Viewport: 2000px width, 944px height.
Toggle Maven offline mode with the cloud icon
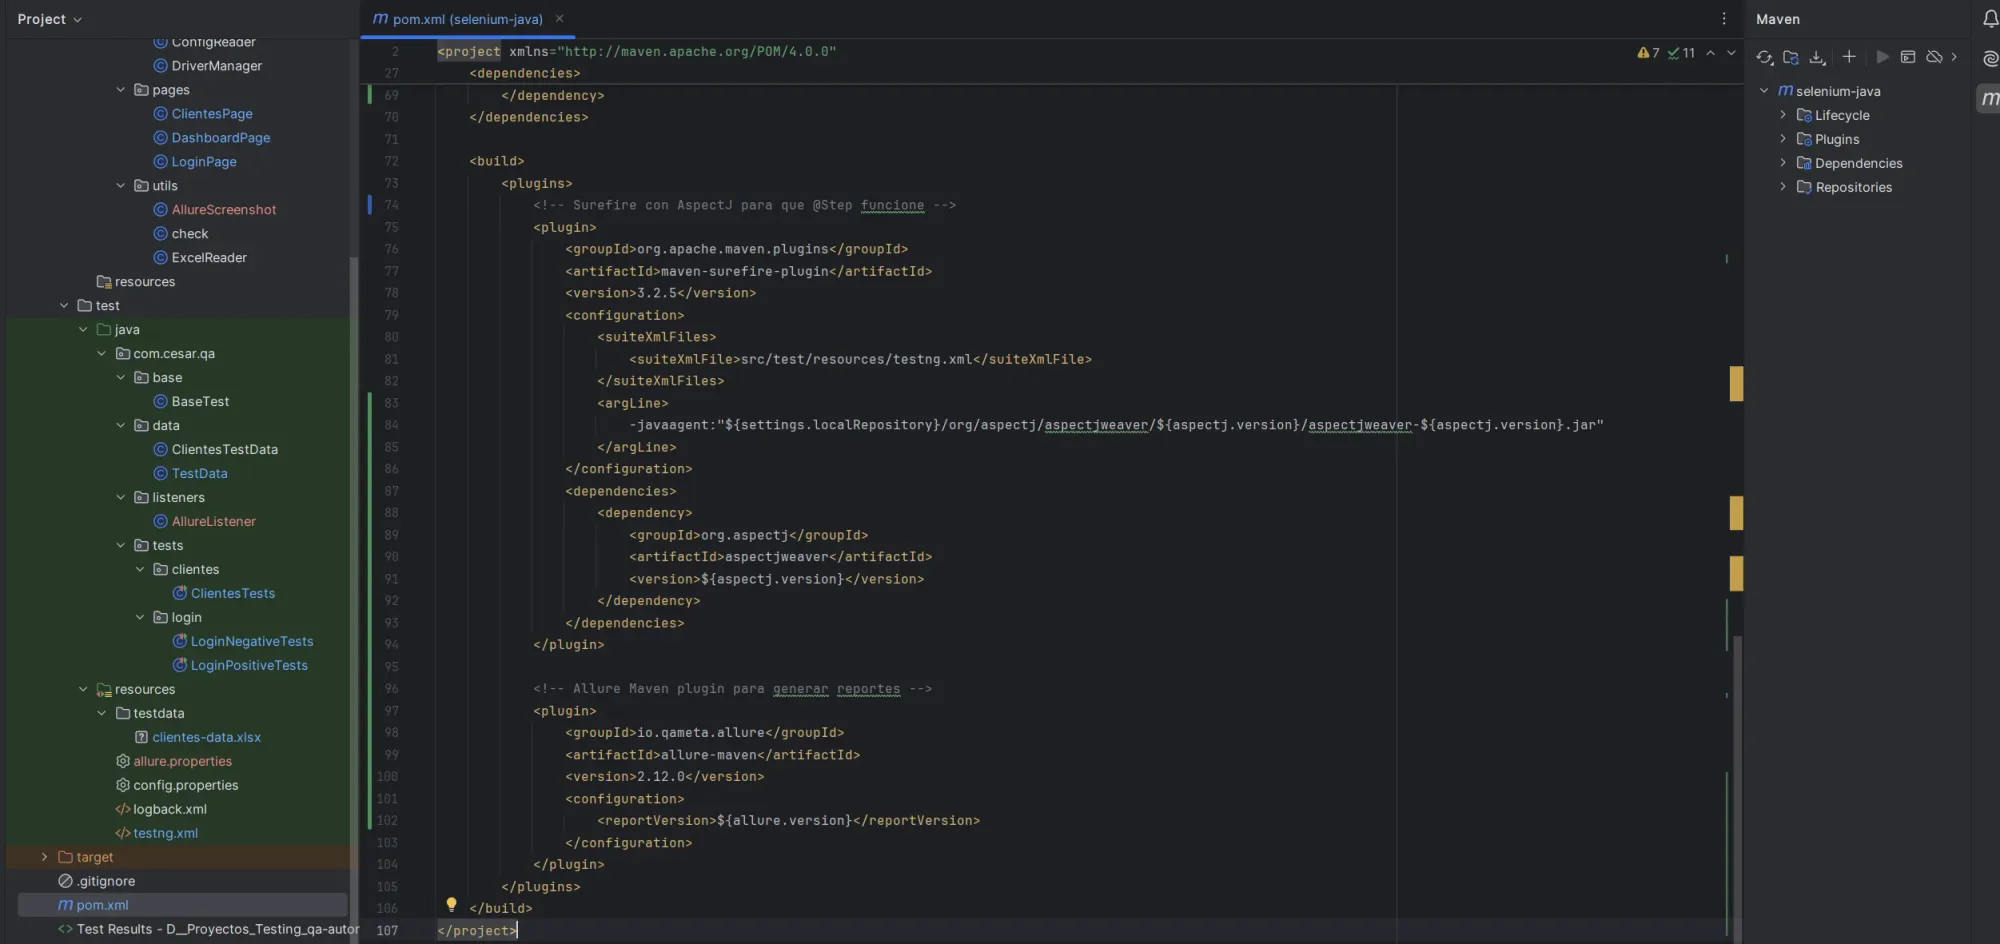(1933, 57)
